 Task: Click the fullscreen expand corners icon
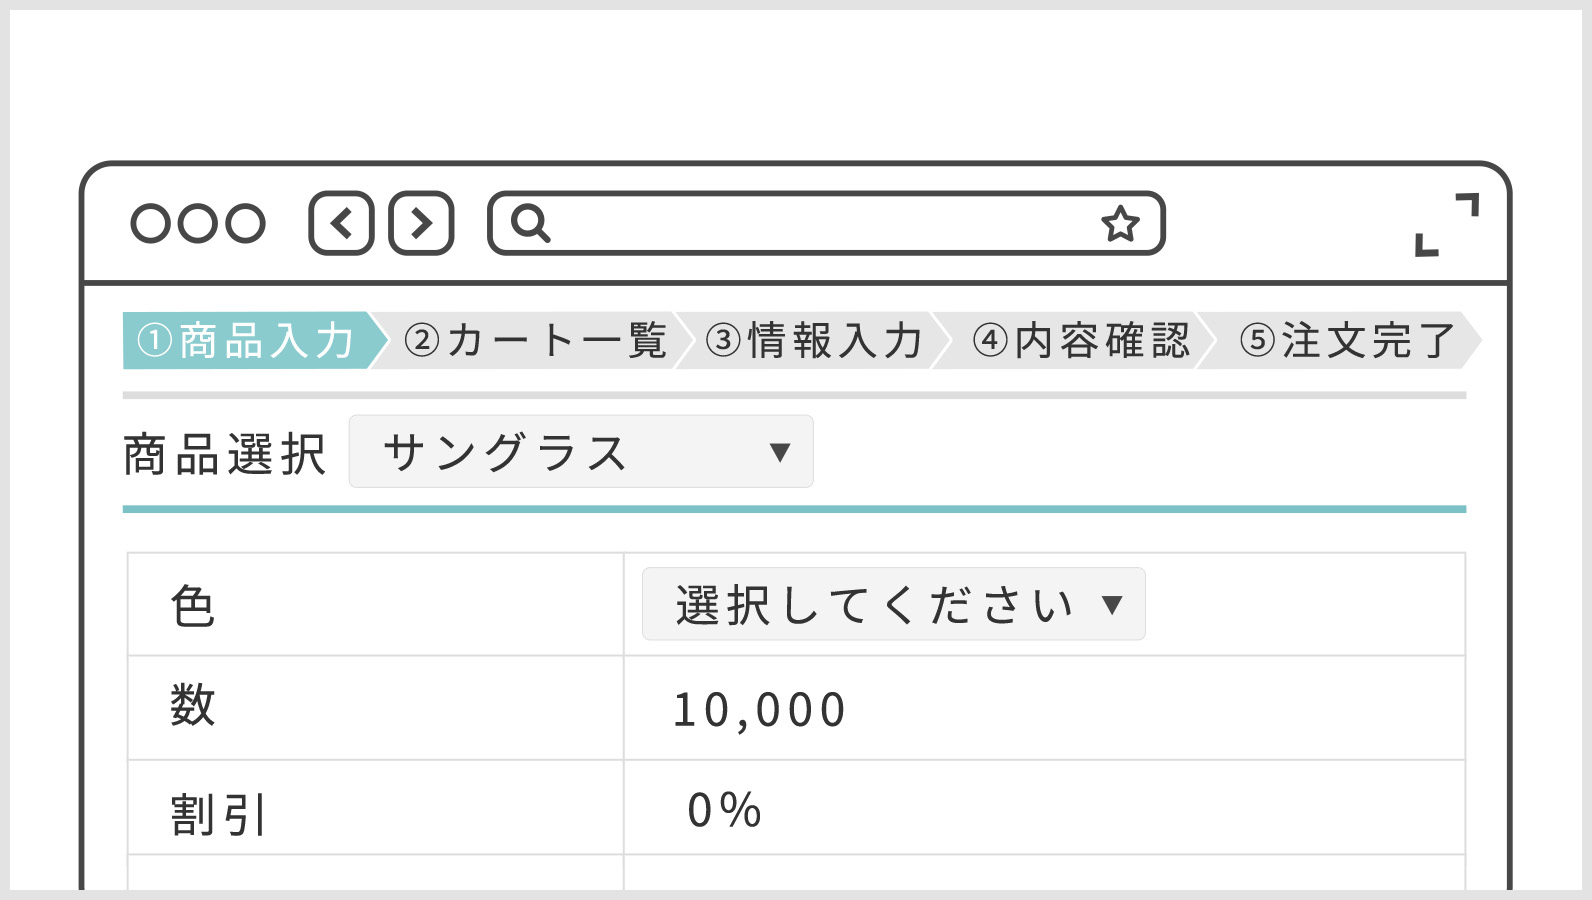coord(1446,224)
